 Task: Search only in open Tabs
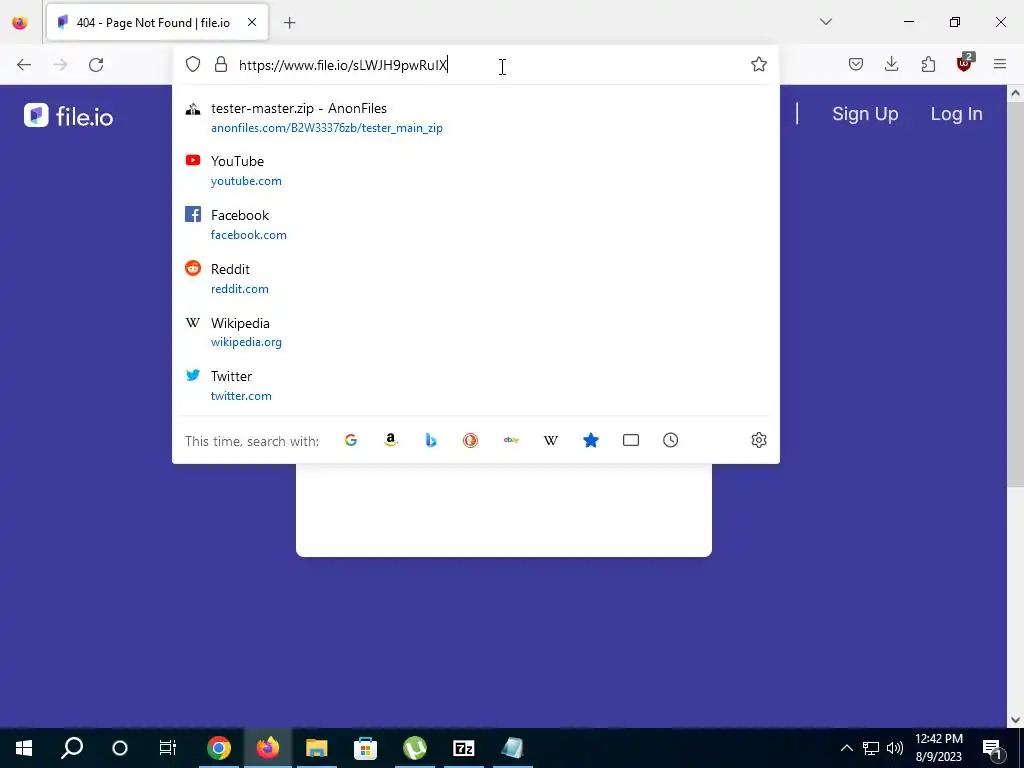pyautogui.click(x=631, y=440)
